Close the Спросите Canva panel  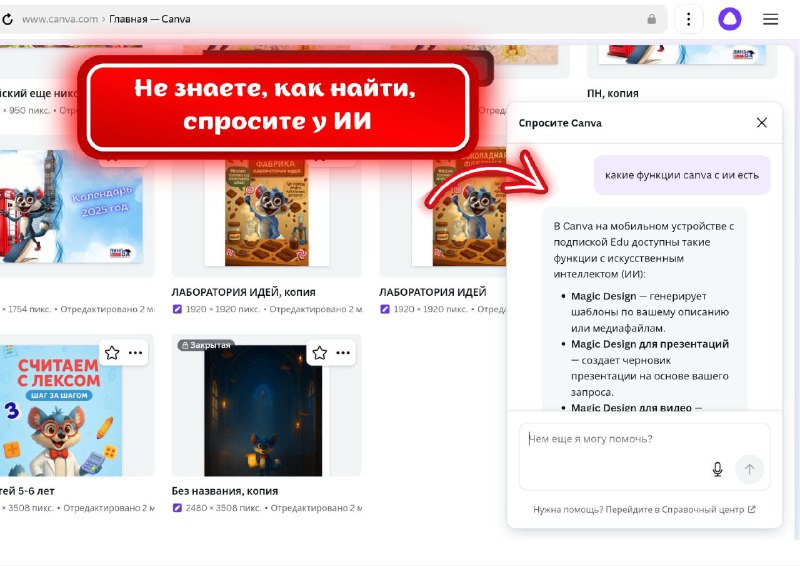pos(762,122)
